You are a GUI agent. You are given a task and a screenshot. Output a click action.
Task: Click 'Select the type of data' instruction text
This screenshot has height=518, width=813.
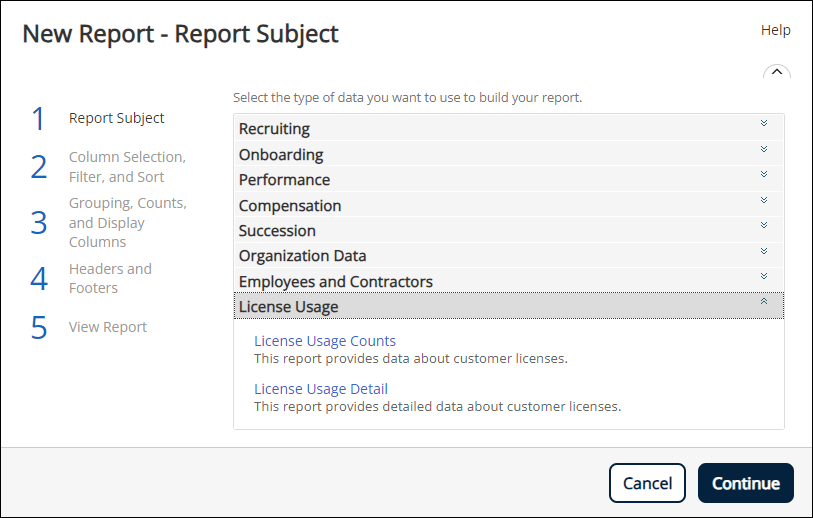(408, 97)
